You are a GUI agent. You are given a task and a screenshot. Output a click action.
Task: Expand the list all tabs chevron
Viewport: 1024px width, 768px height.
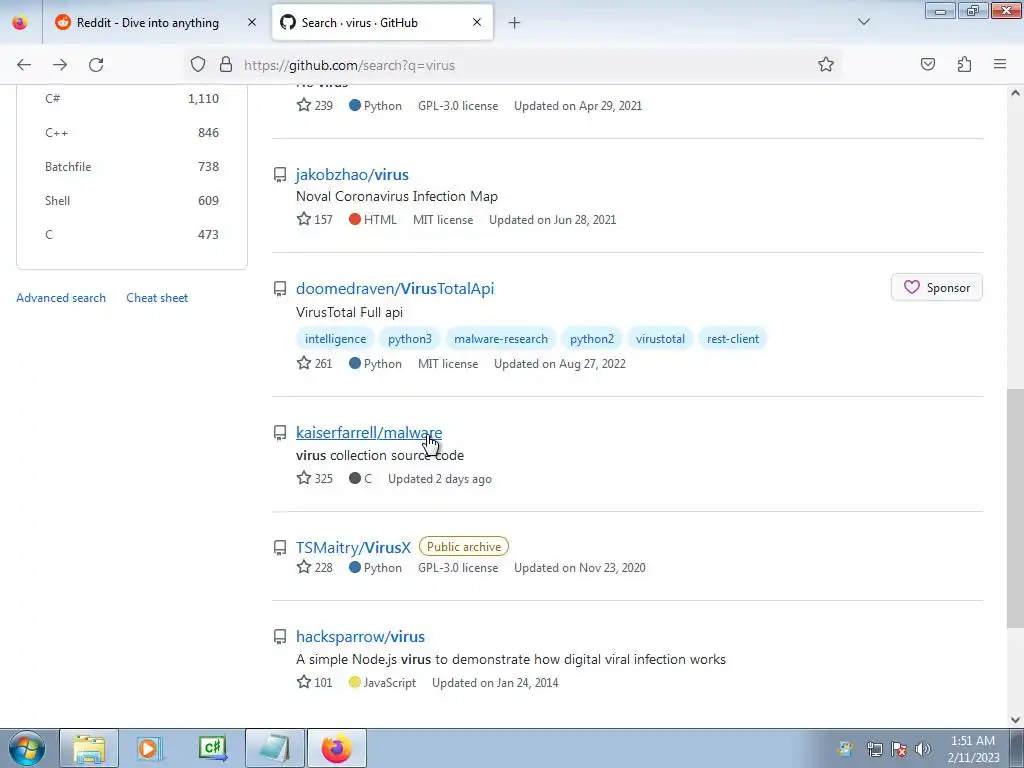863,22
